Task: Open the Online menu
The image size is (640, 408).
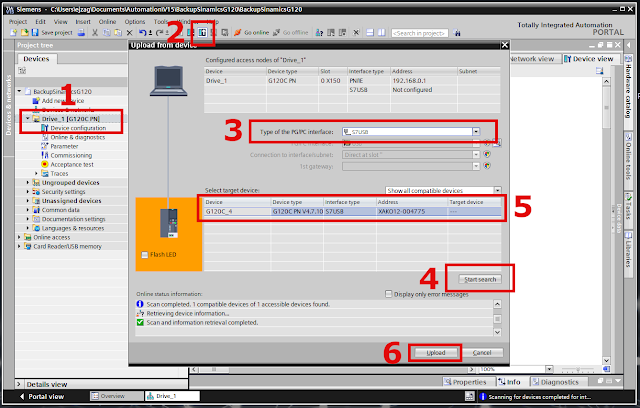Action: 107,22
